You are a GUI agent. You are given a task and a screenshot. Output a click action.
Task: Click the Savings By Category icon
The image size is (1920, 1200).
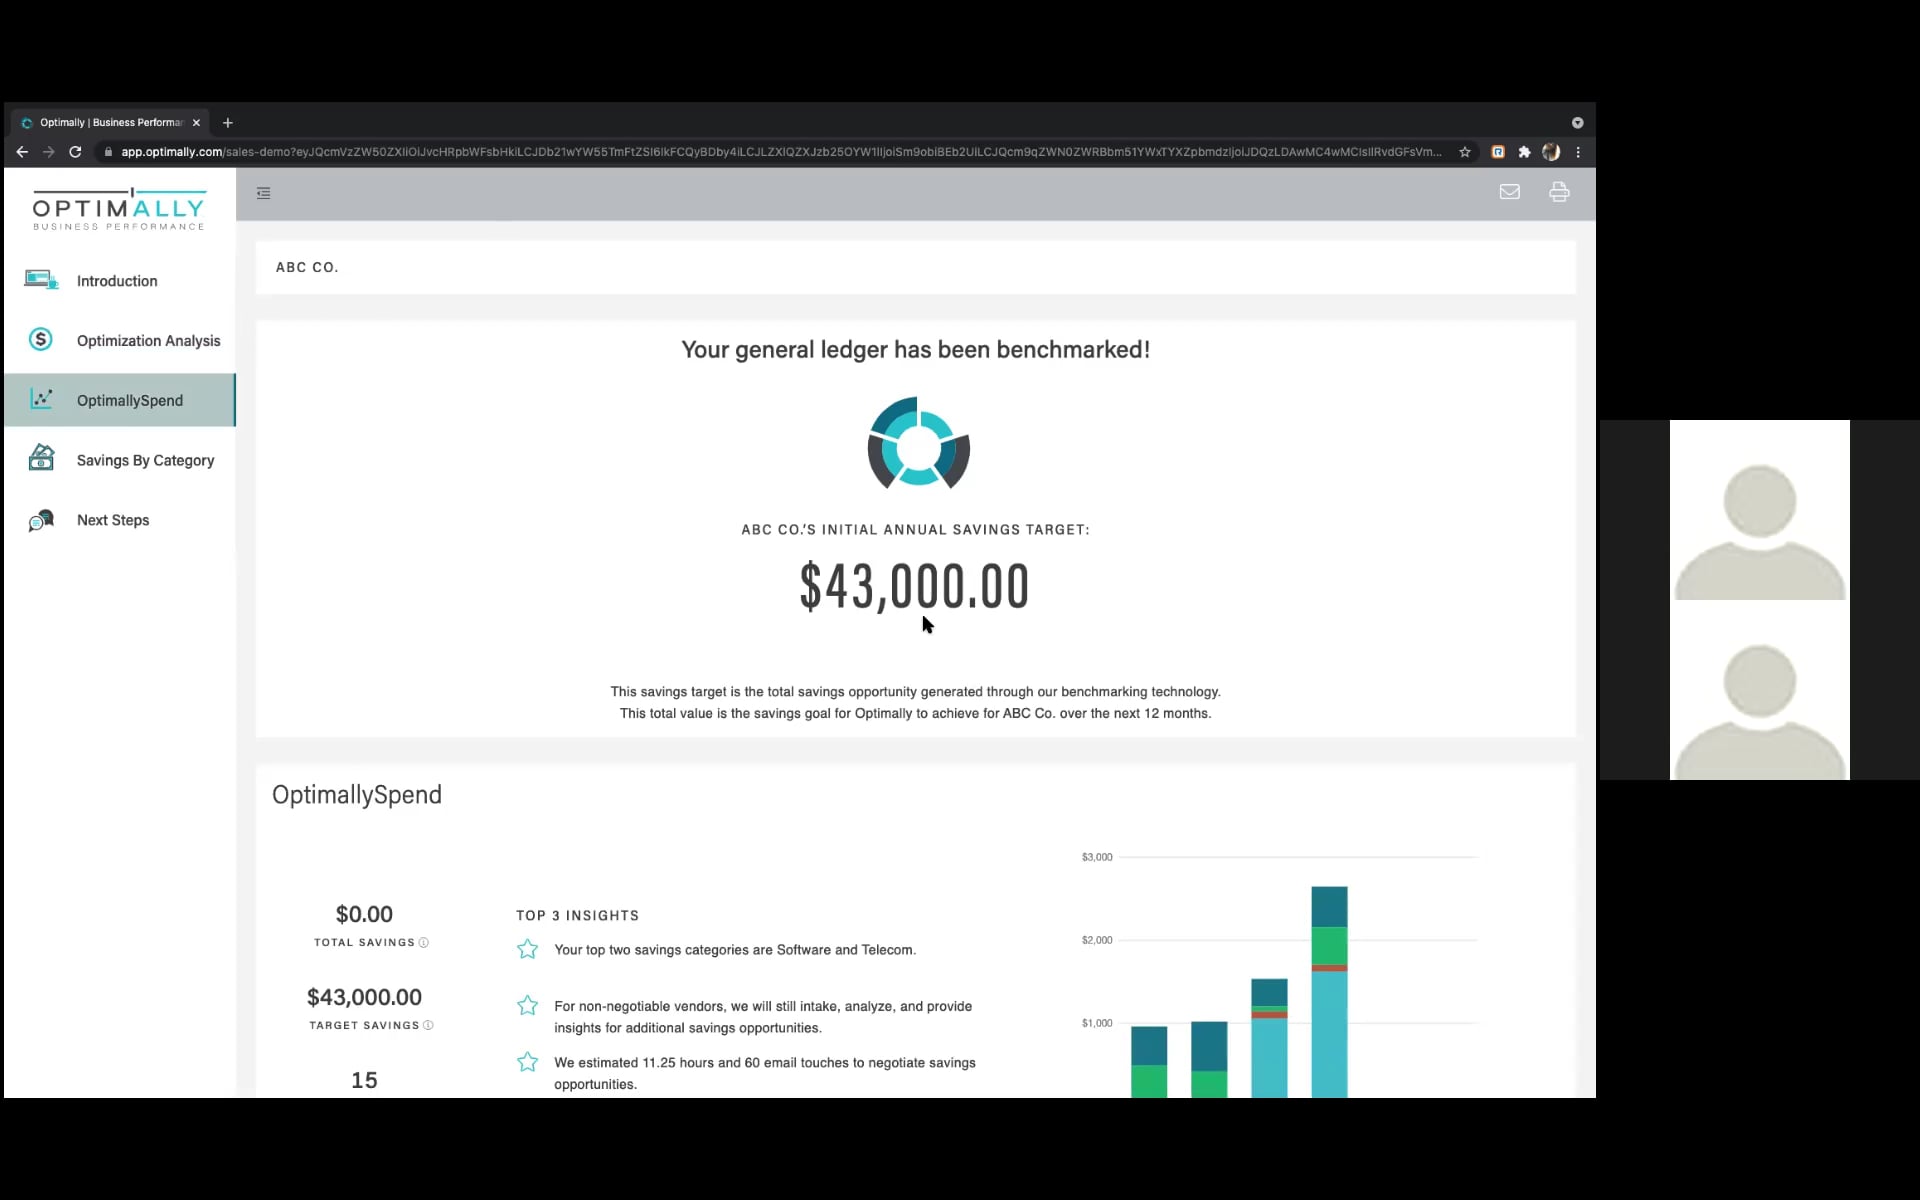point(41,458)
